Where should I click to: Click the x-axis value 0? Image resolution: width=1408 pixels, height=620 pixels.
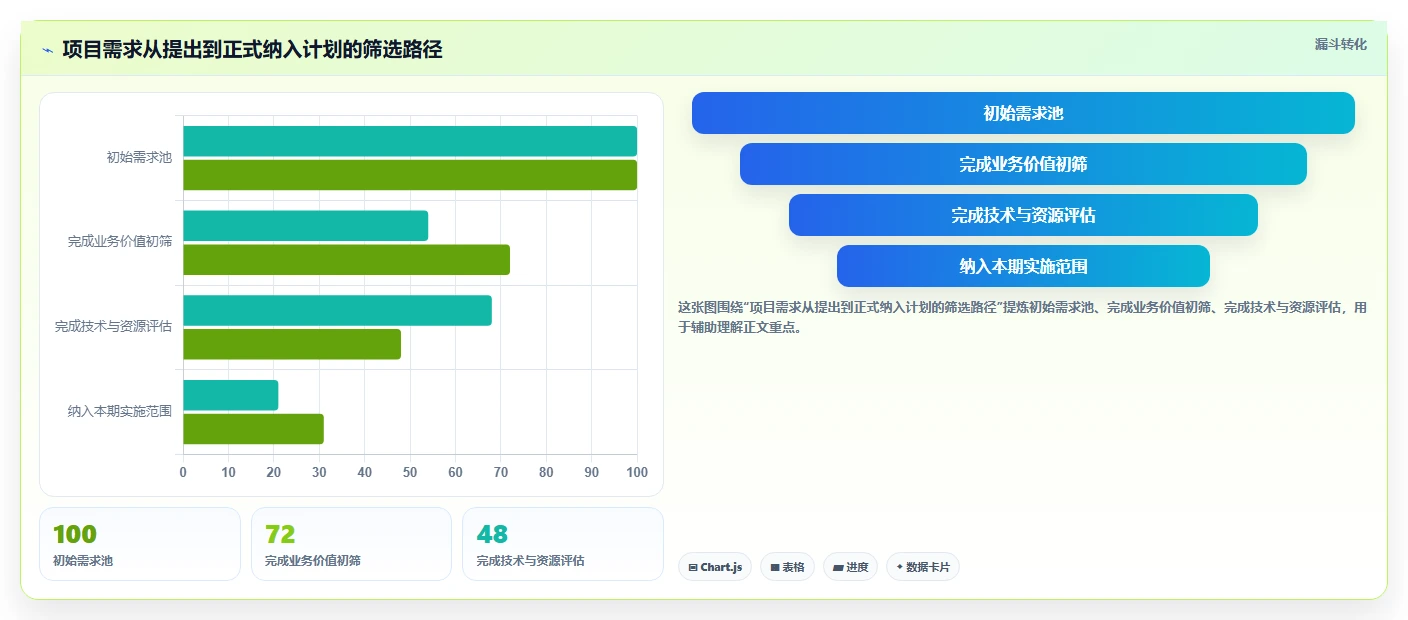coord(183,472)
